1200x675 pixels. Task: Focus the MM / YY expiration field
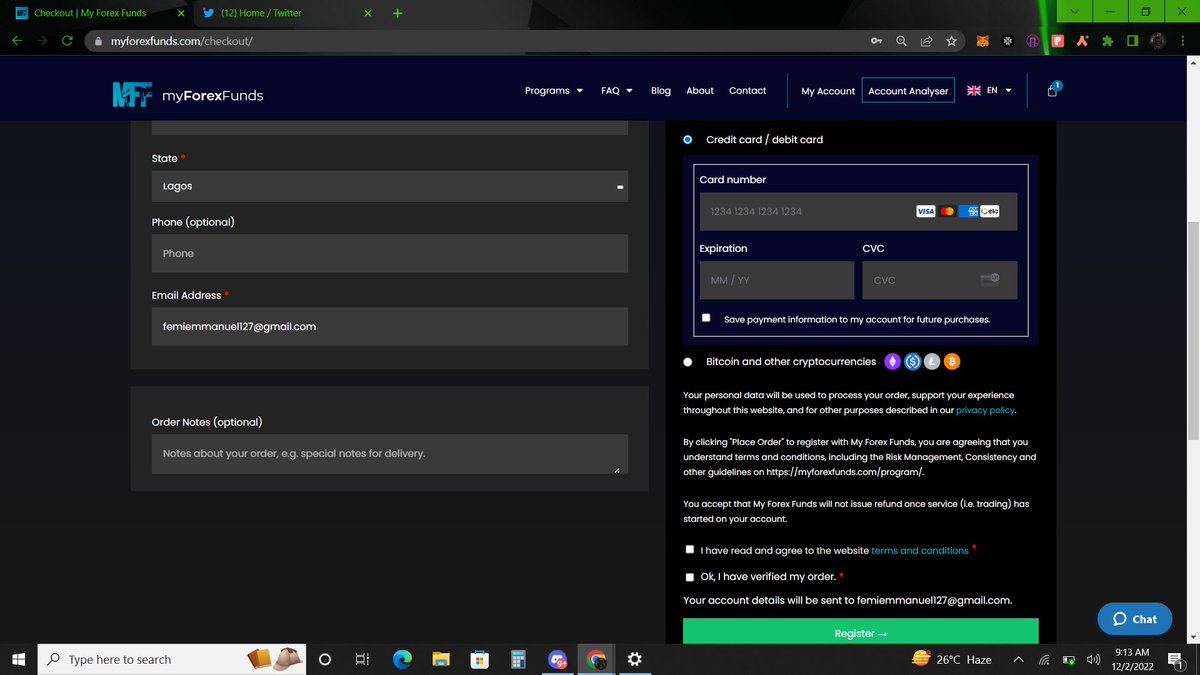(x=777, y=281)
